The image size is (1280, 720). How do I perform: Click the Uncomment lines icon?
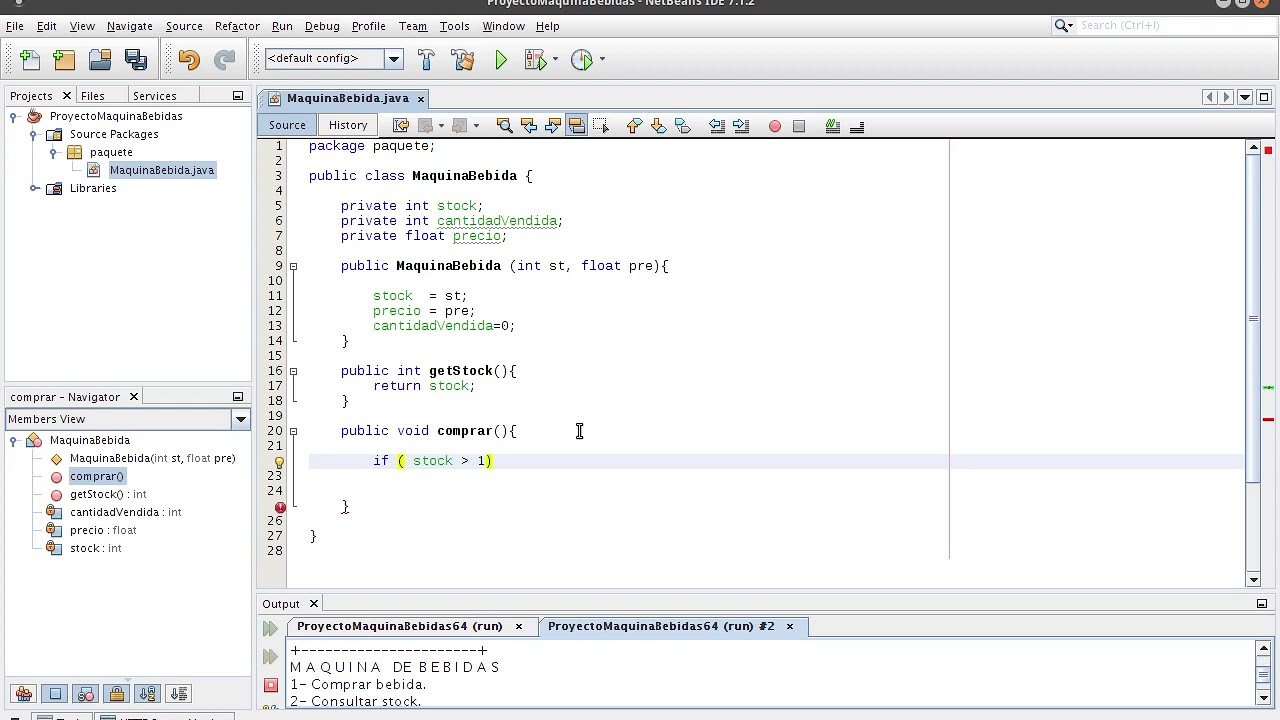[x=857, y=125]
